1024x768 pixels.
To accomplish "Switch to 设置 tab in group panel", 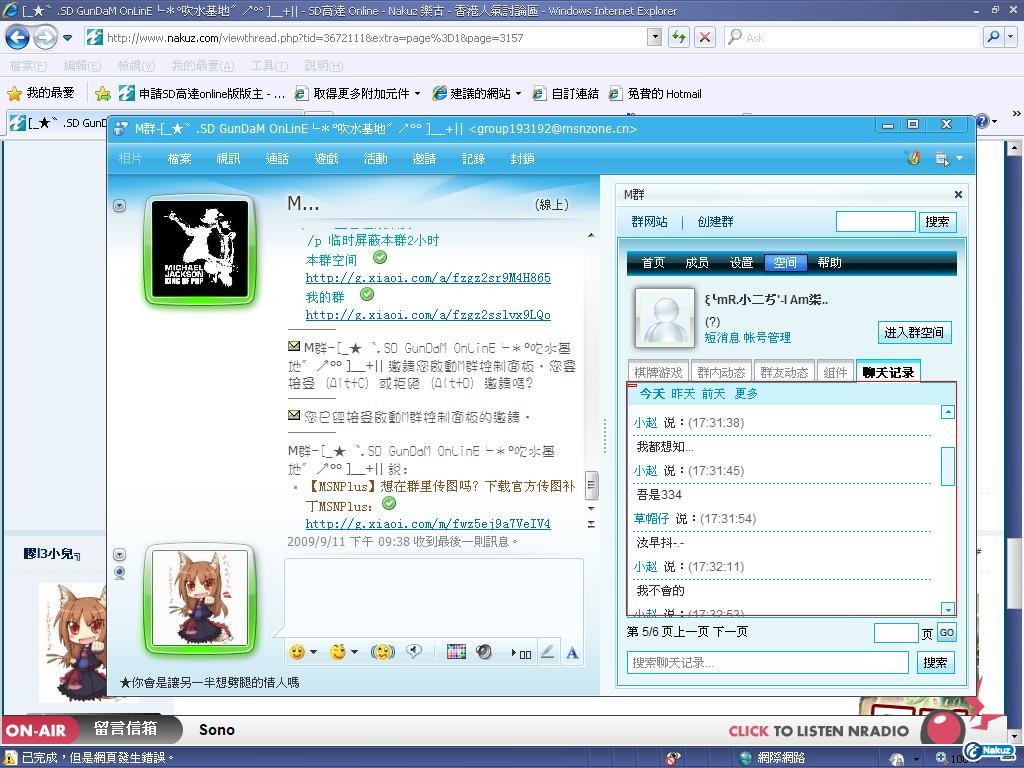I will tap(741, 263).
